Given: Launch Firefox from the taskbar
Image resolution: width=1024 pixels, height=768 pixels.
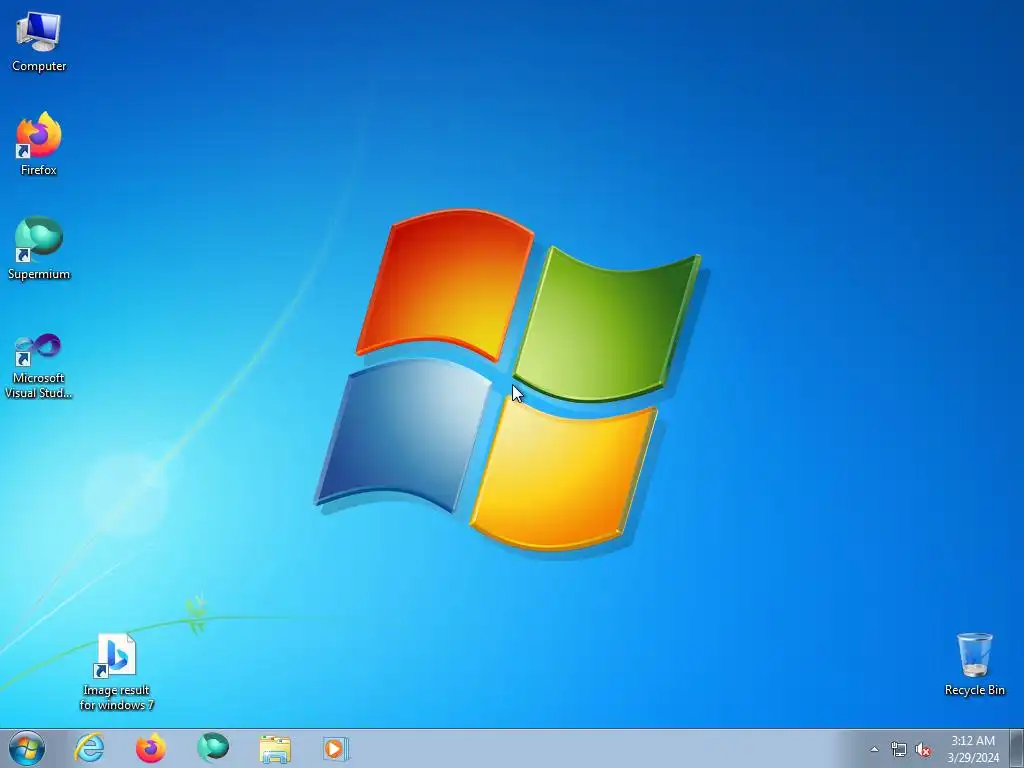Looking at the screenshot, I should tap(150, 748).
